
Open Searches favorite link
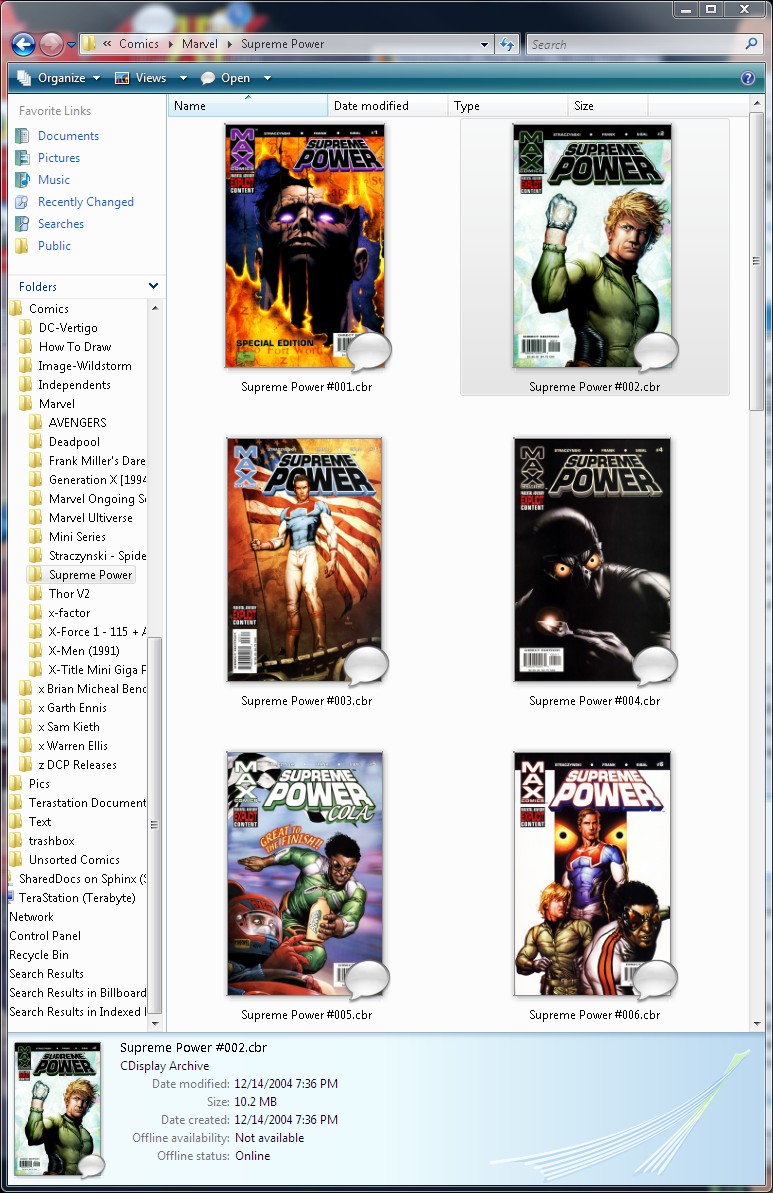click(61, 224)
